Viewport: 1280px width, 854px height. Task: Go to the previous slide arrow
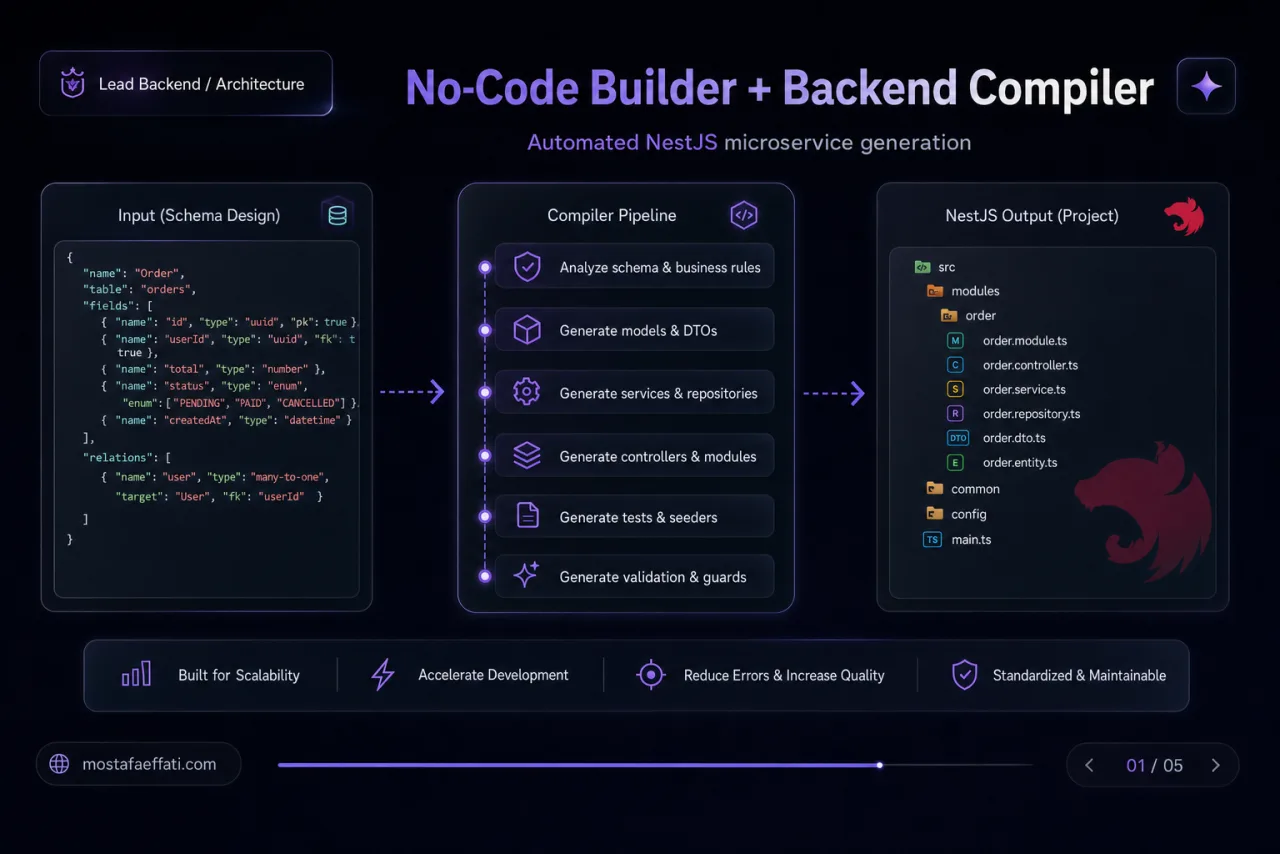(1089, 765)
